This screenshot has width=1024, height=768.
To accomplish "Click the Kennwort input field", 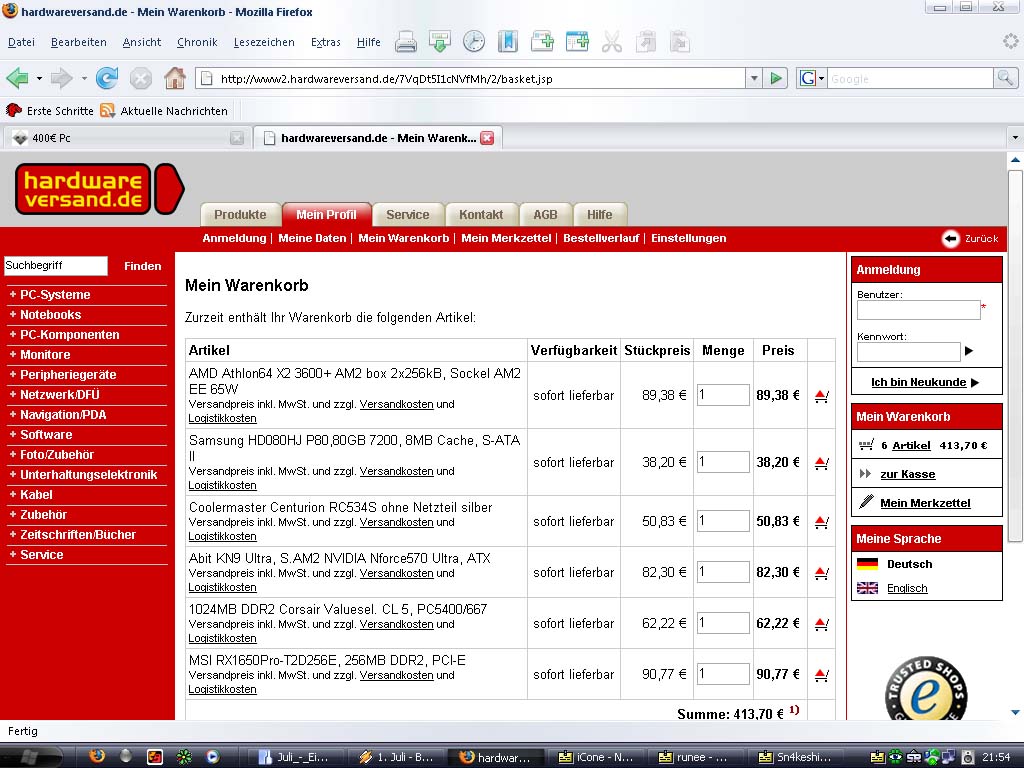I will (x=908, y=352).
